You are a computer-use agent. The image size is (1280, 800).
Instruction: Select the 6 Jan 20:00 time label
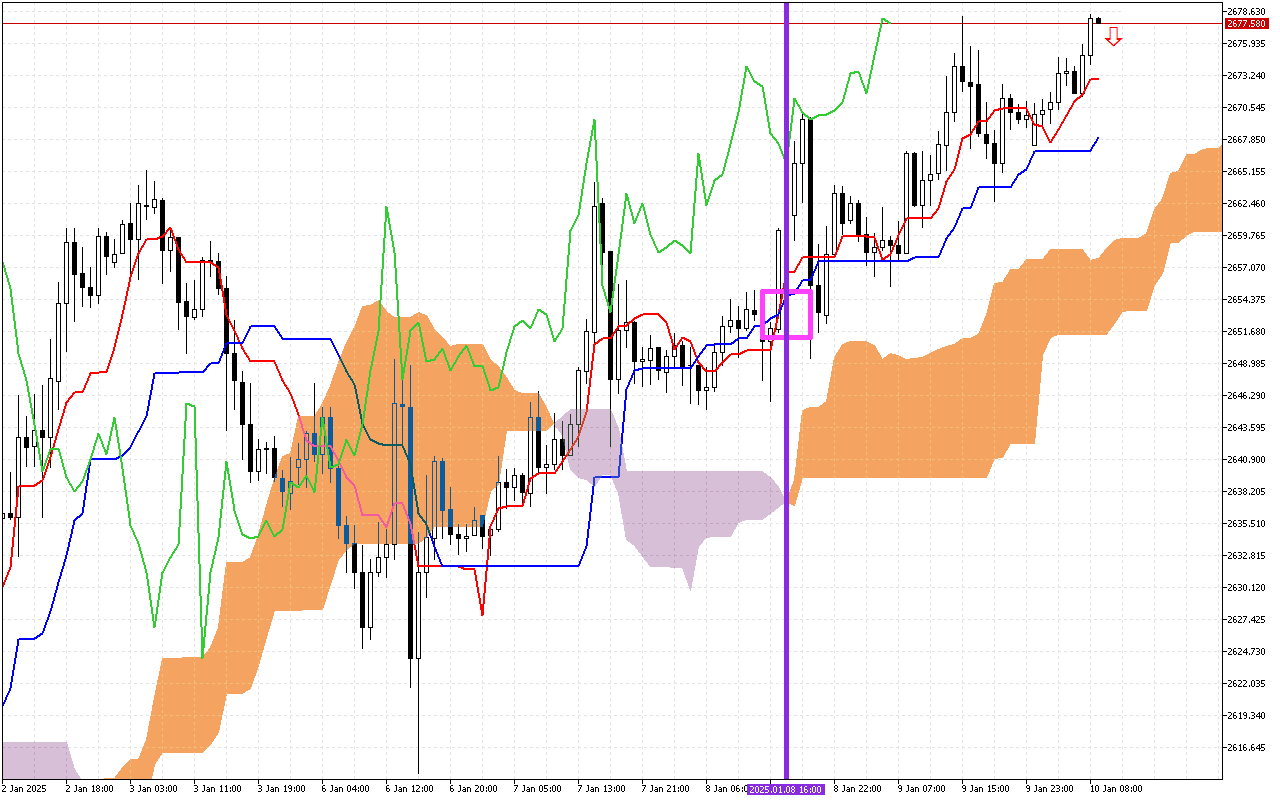point(476,789)
